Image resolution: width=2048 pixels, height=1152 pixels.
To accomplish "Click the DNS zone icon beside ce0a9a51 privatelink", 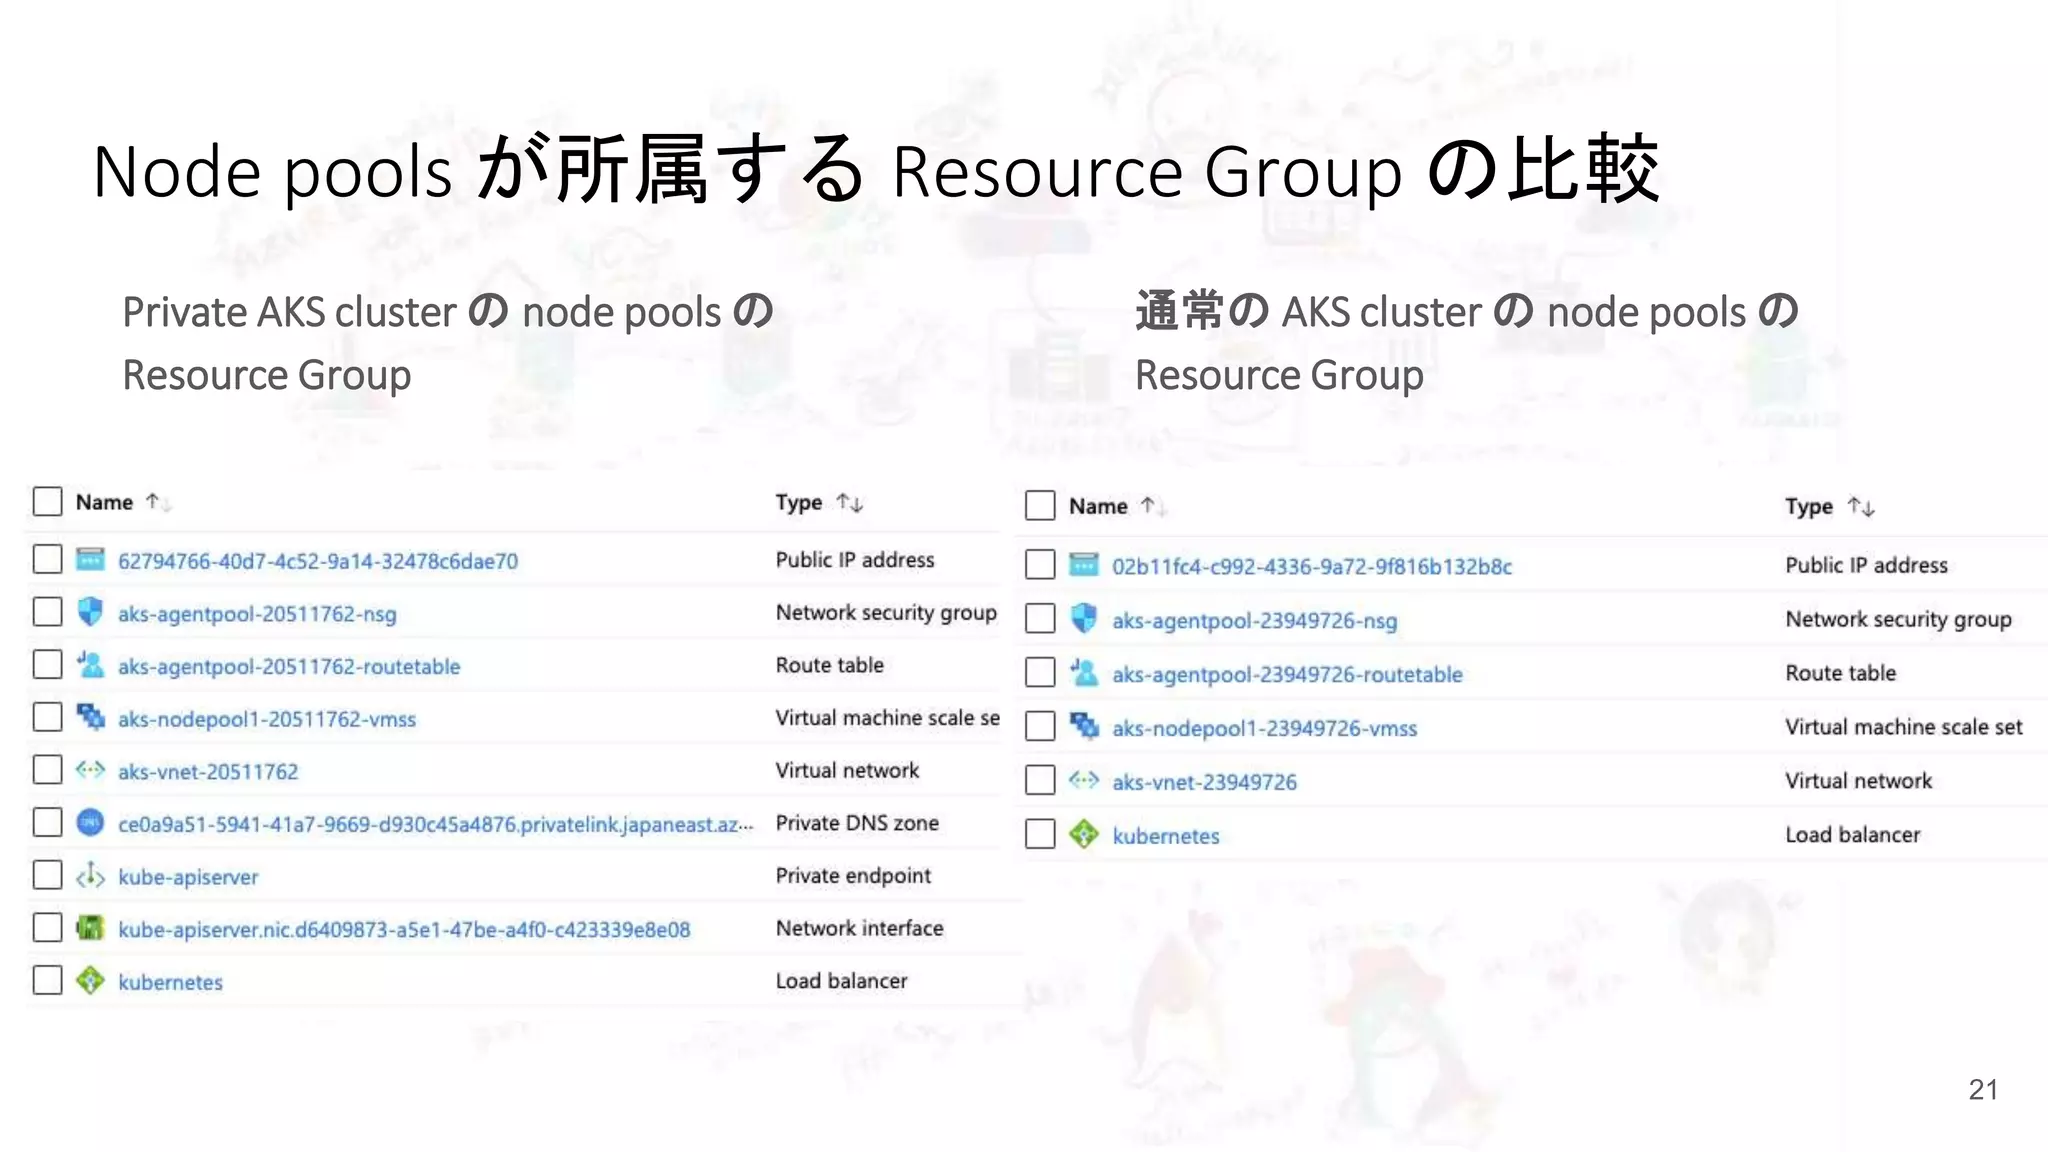I will click(90, 823).
